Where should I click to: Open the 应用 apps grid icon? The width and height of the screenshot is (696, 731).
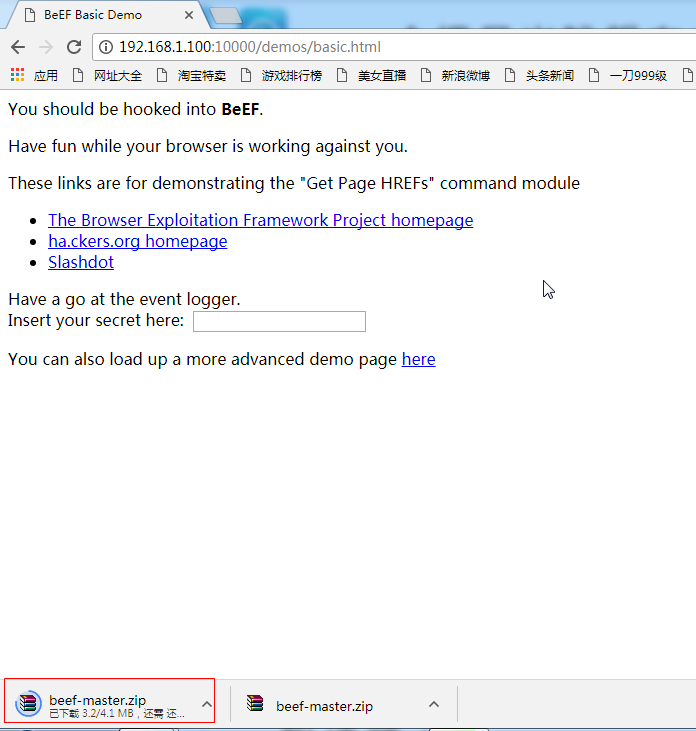(17, 75)
